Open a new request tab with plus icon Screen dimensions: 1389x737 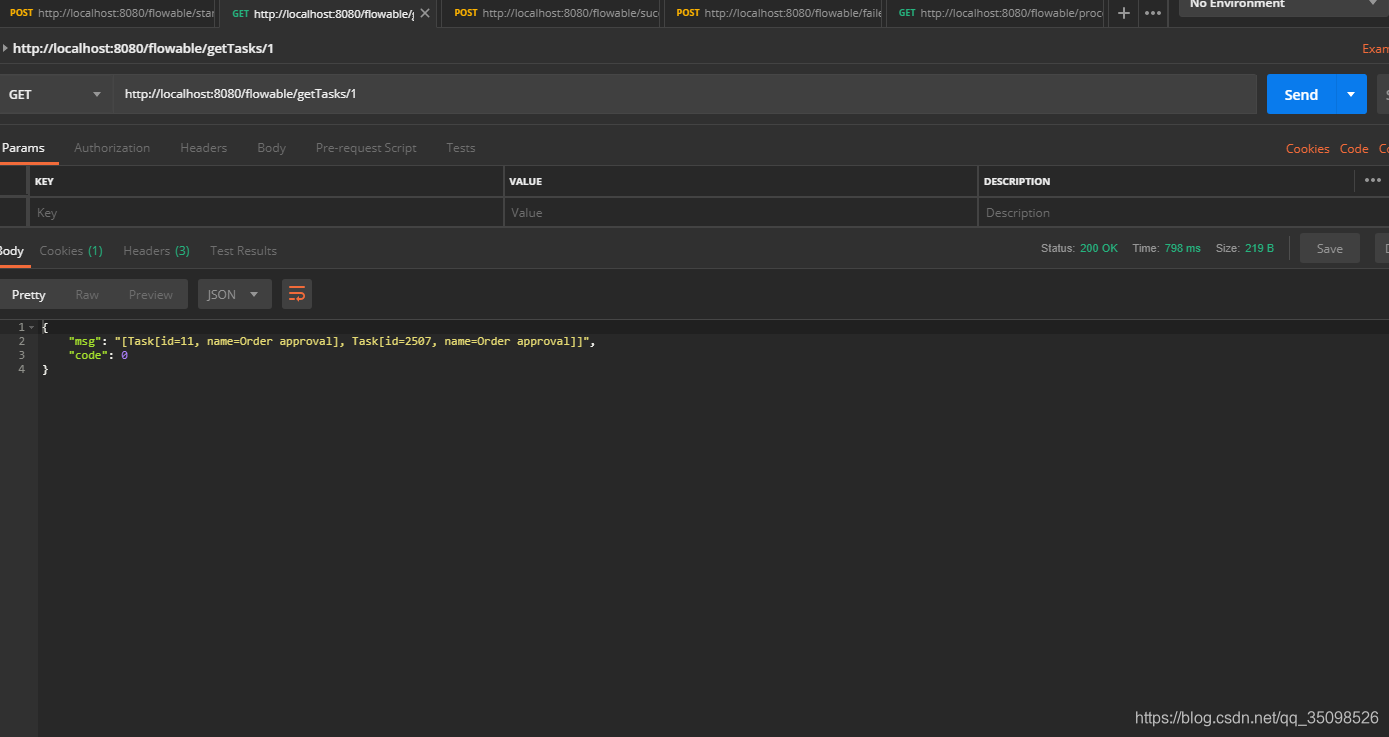coord(1123,13)
